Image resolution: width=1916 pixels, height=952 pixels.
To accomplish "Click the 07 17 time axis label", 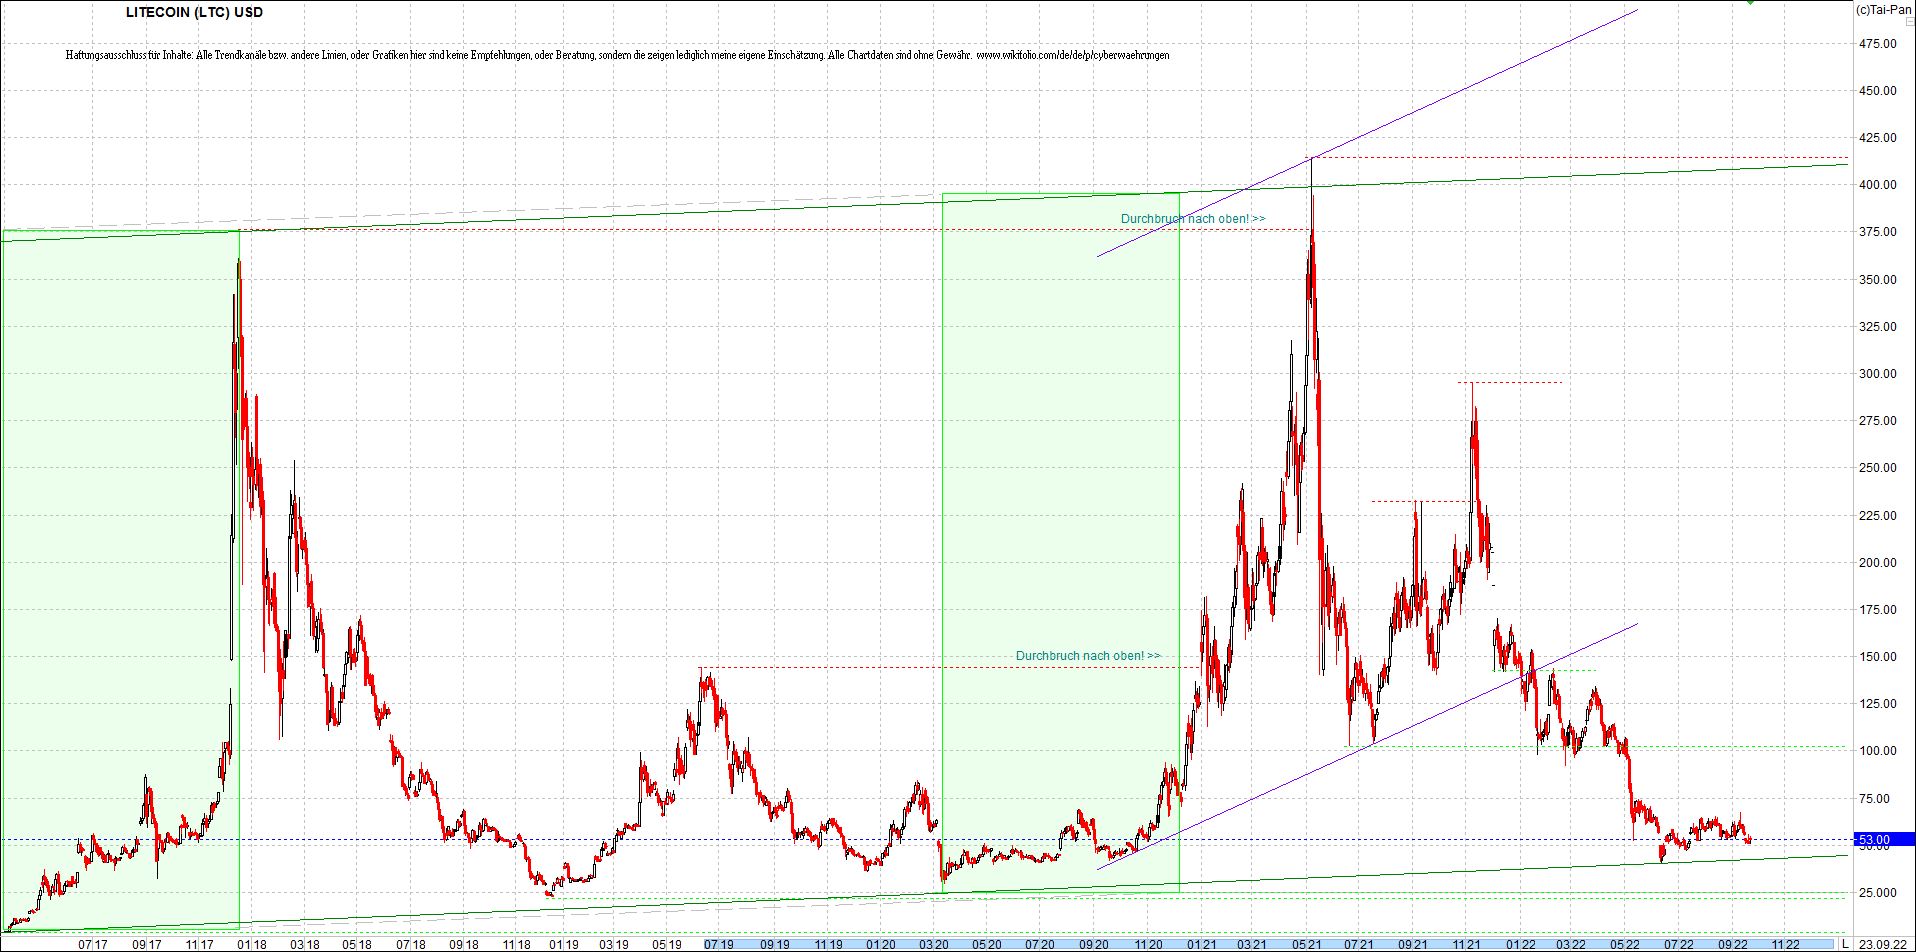I will (x=92, y=945).
